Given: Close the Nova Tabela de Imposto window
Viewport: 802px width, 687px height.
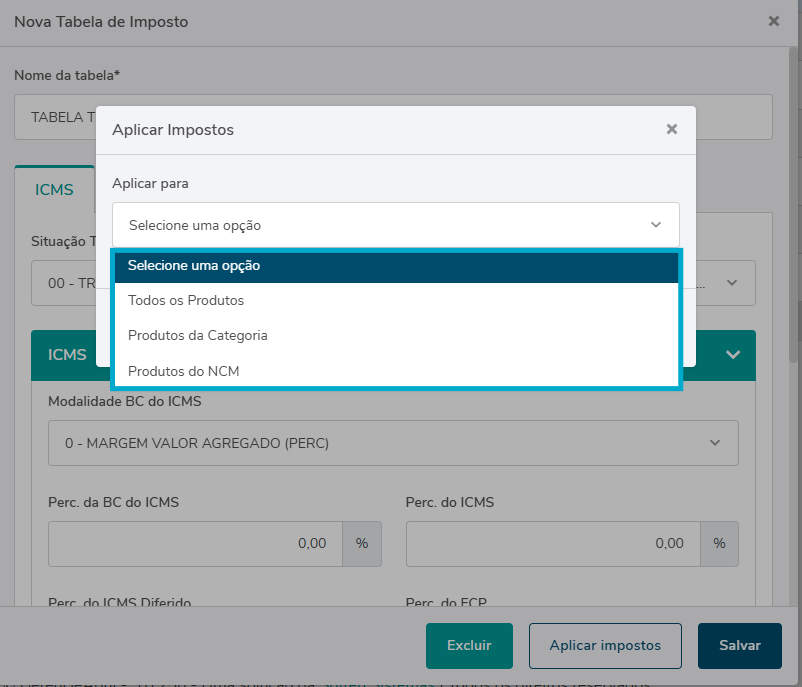Looking at the screenshot, I should (x=774, y=21).
